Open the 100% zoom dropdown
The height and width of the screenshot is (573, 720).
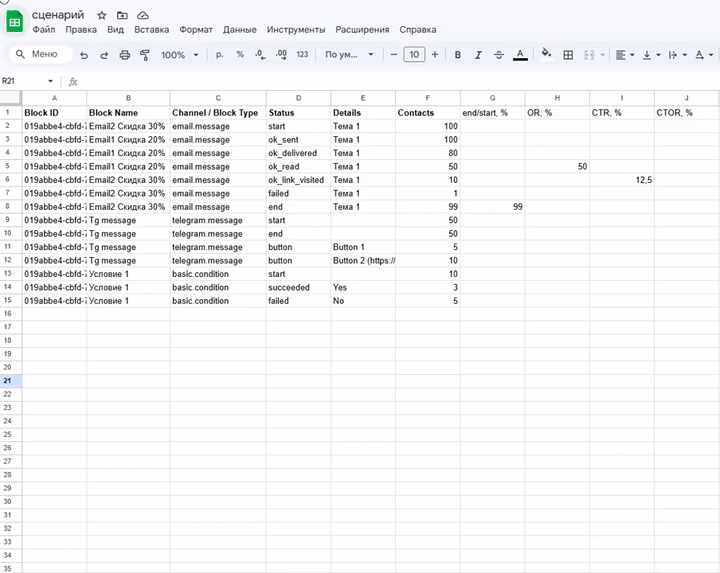(180, 55)
